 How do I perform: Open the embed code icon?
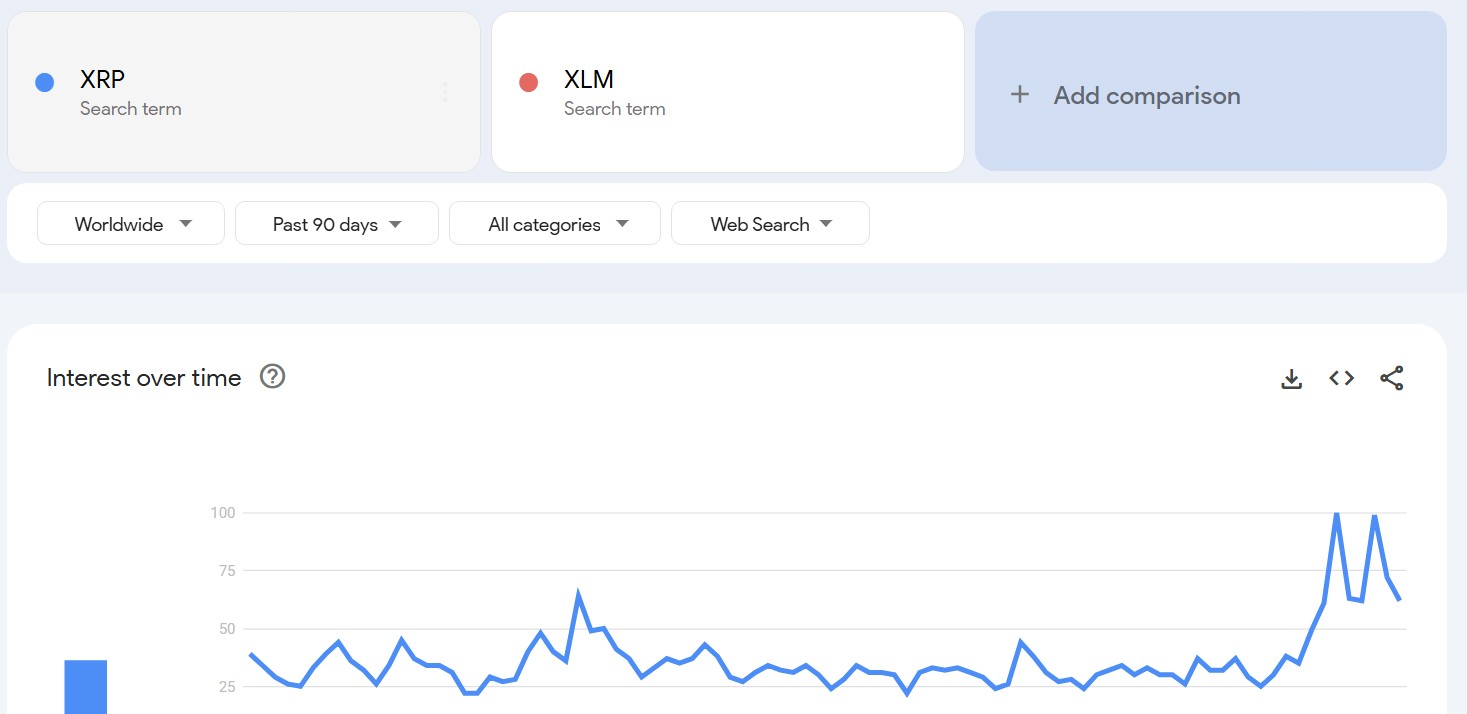click(1342, 378)
